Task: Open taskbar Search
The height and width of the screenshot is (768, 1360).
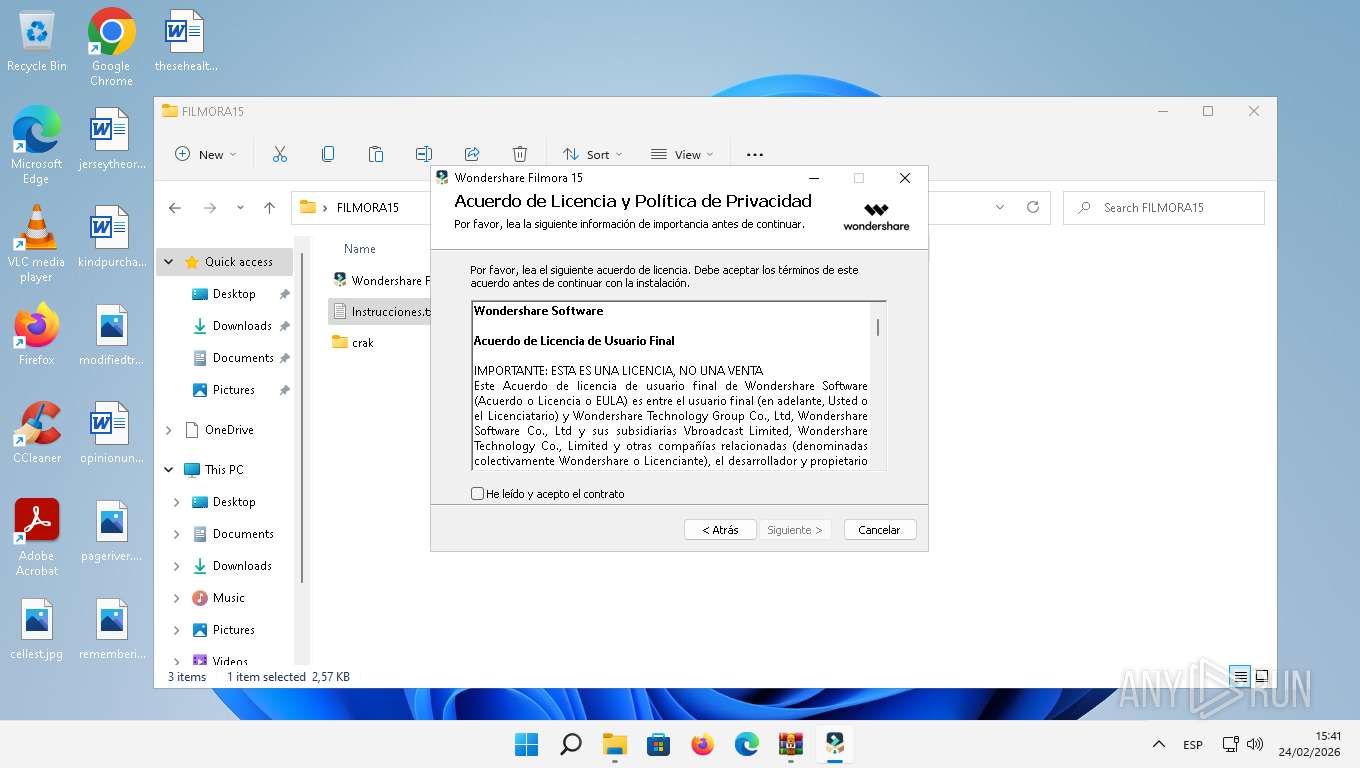Action: pyautogui.click(x=570, y=744)
